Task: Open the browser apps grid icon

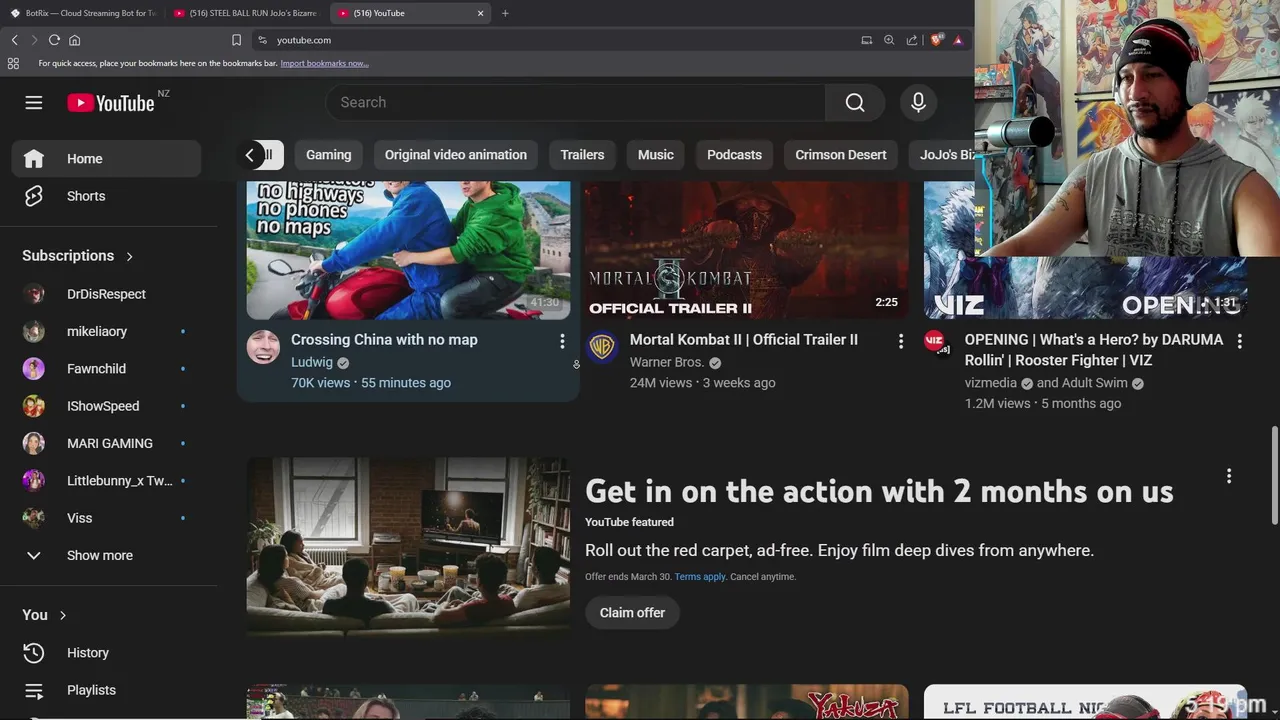Action: [x=13, y=63]
